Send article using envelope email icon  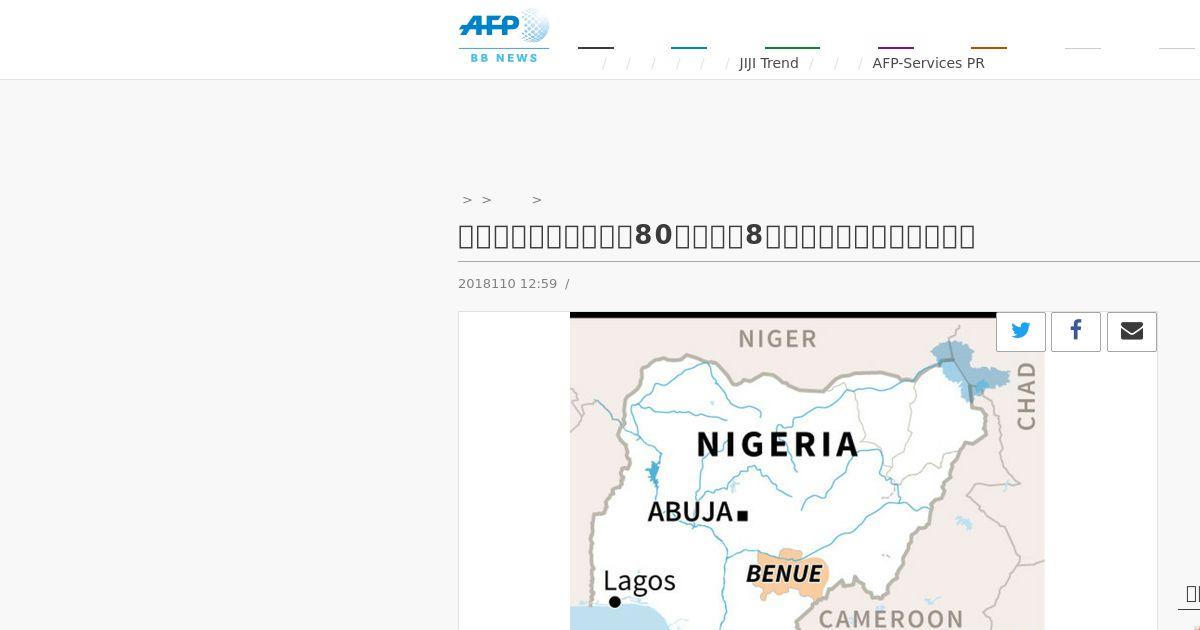[x=1132, y=331]
